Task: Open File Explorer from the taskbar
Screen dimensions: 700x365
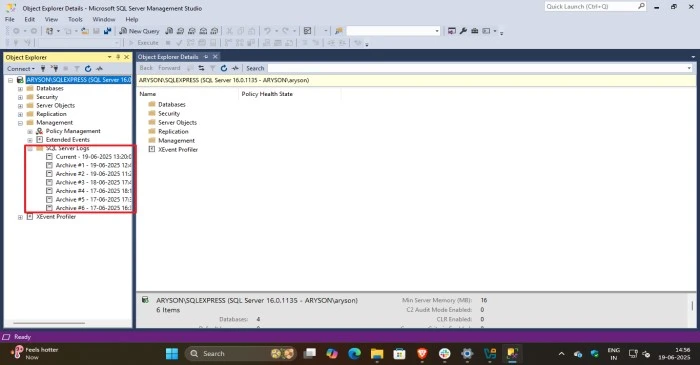Action: tap(377, 354)
